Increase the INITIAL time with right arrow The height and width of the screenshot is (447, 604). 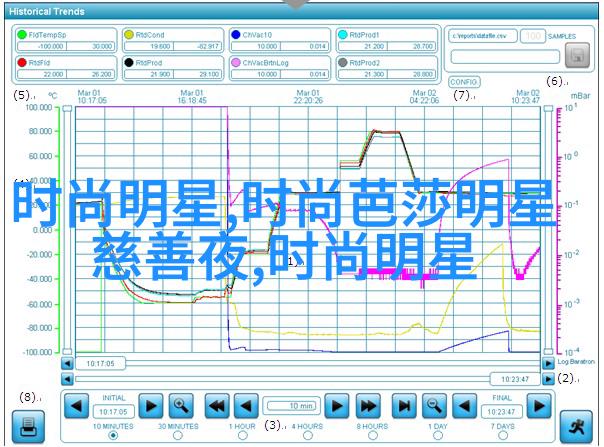click(151, 406)
